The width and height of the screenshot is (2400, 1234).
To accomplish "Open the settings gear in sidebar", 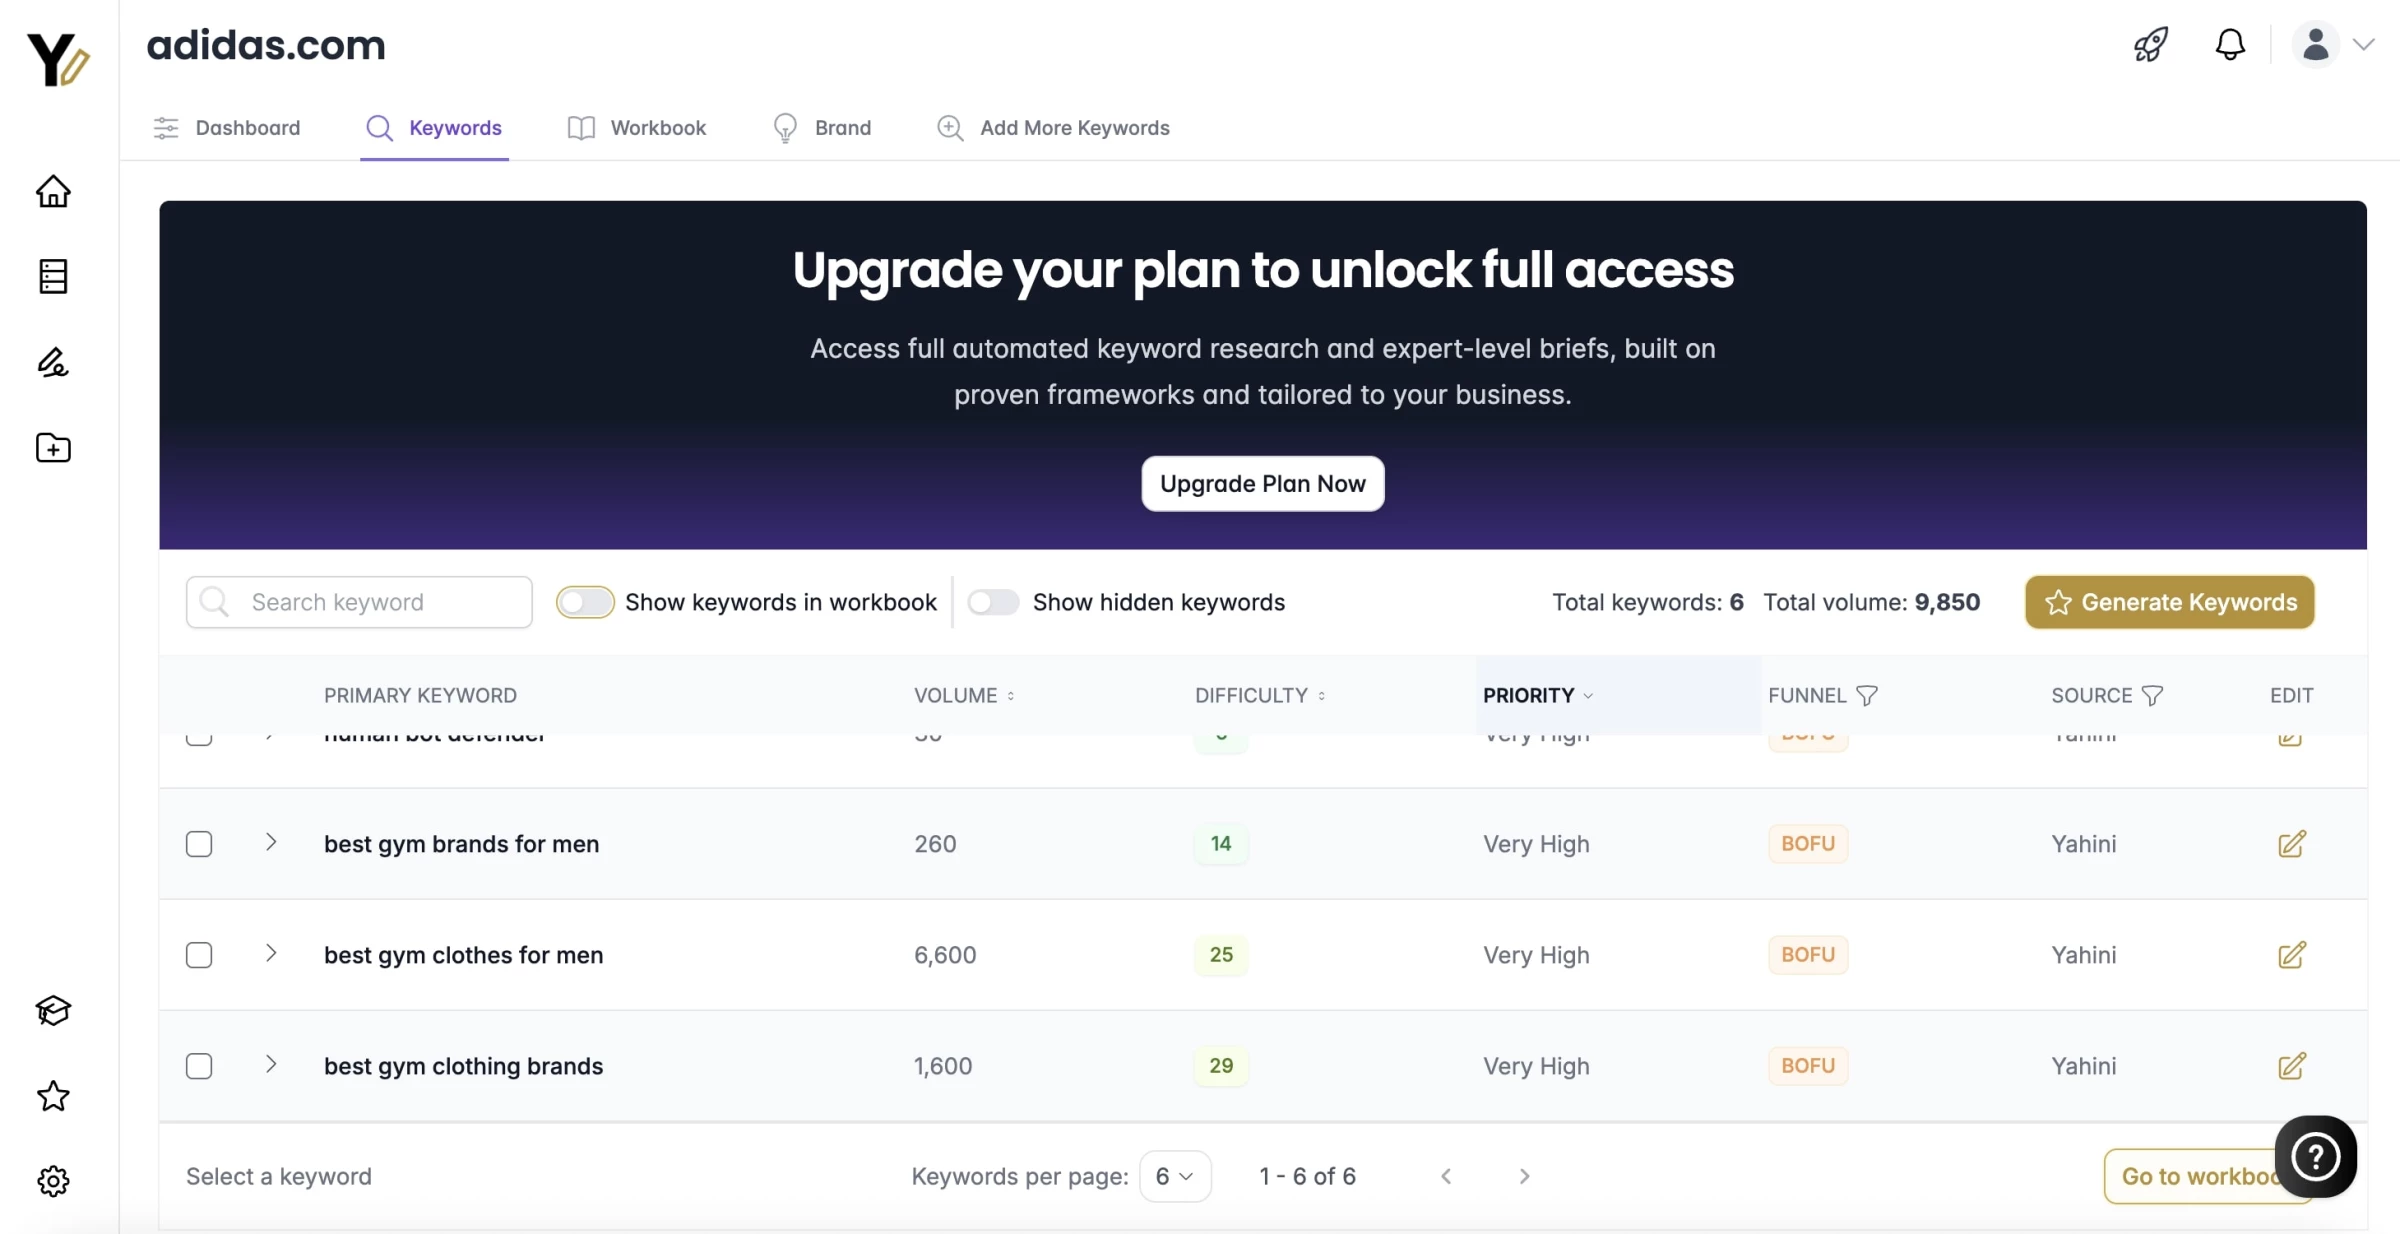I will coord(53,1181).
